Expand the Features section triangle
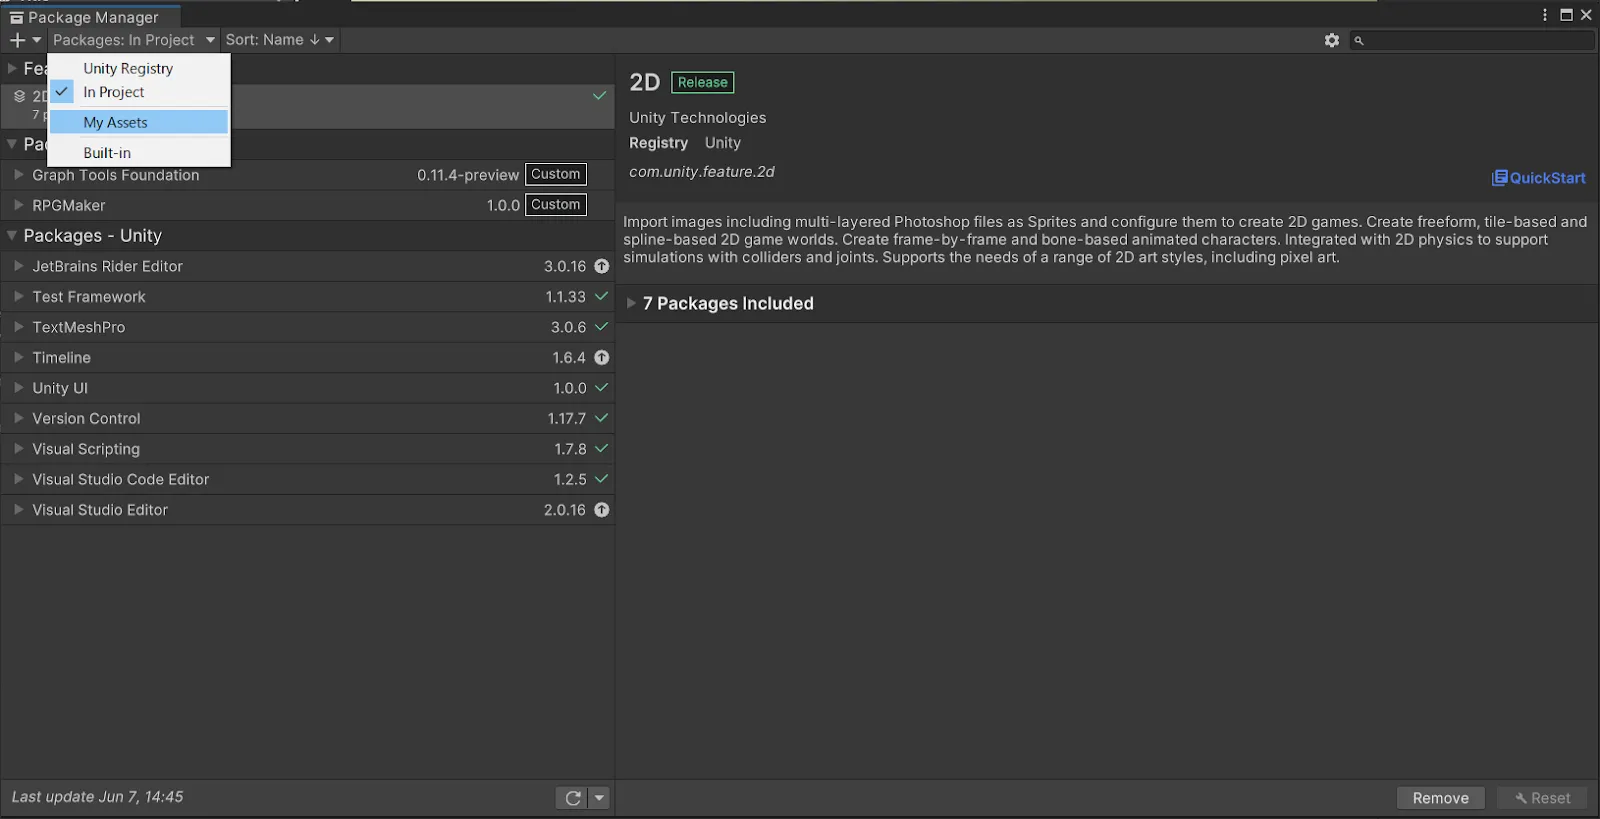 12,68
